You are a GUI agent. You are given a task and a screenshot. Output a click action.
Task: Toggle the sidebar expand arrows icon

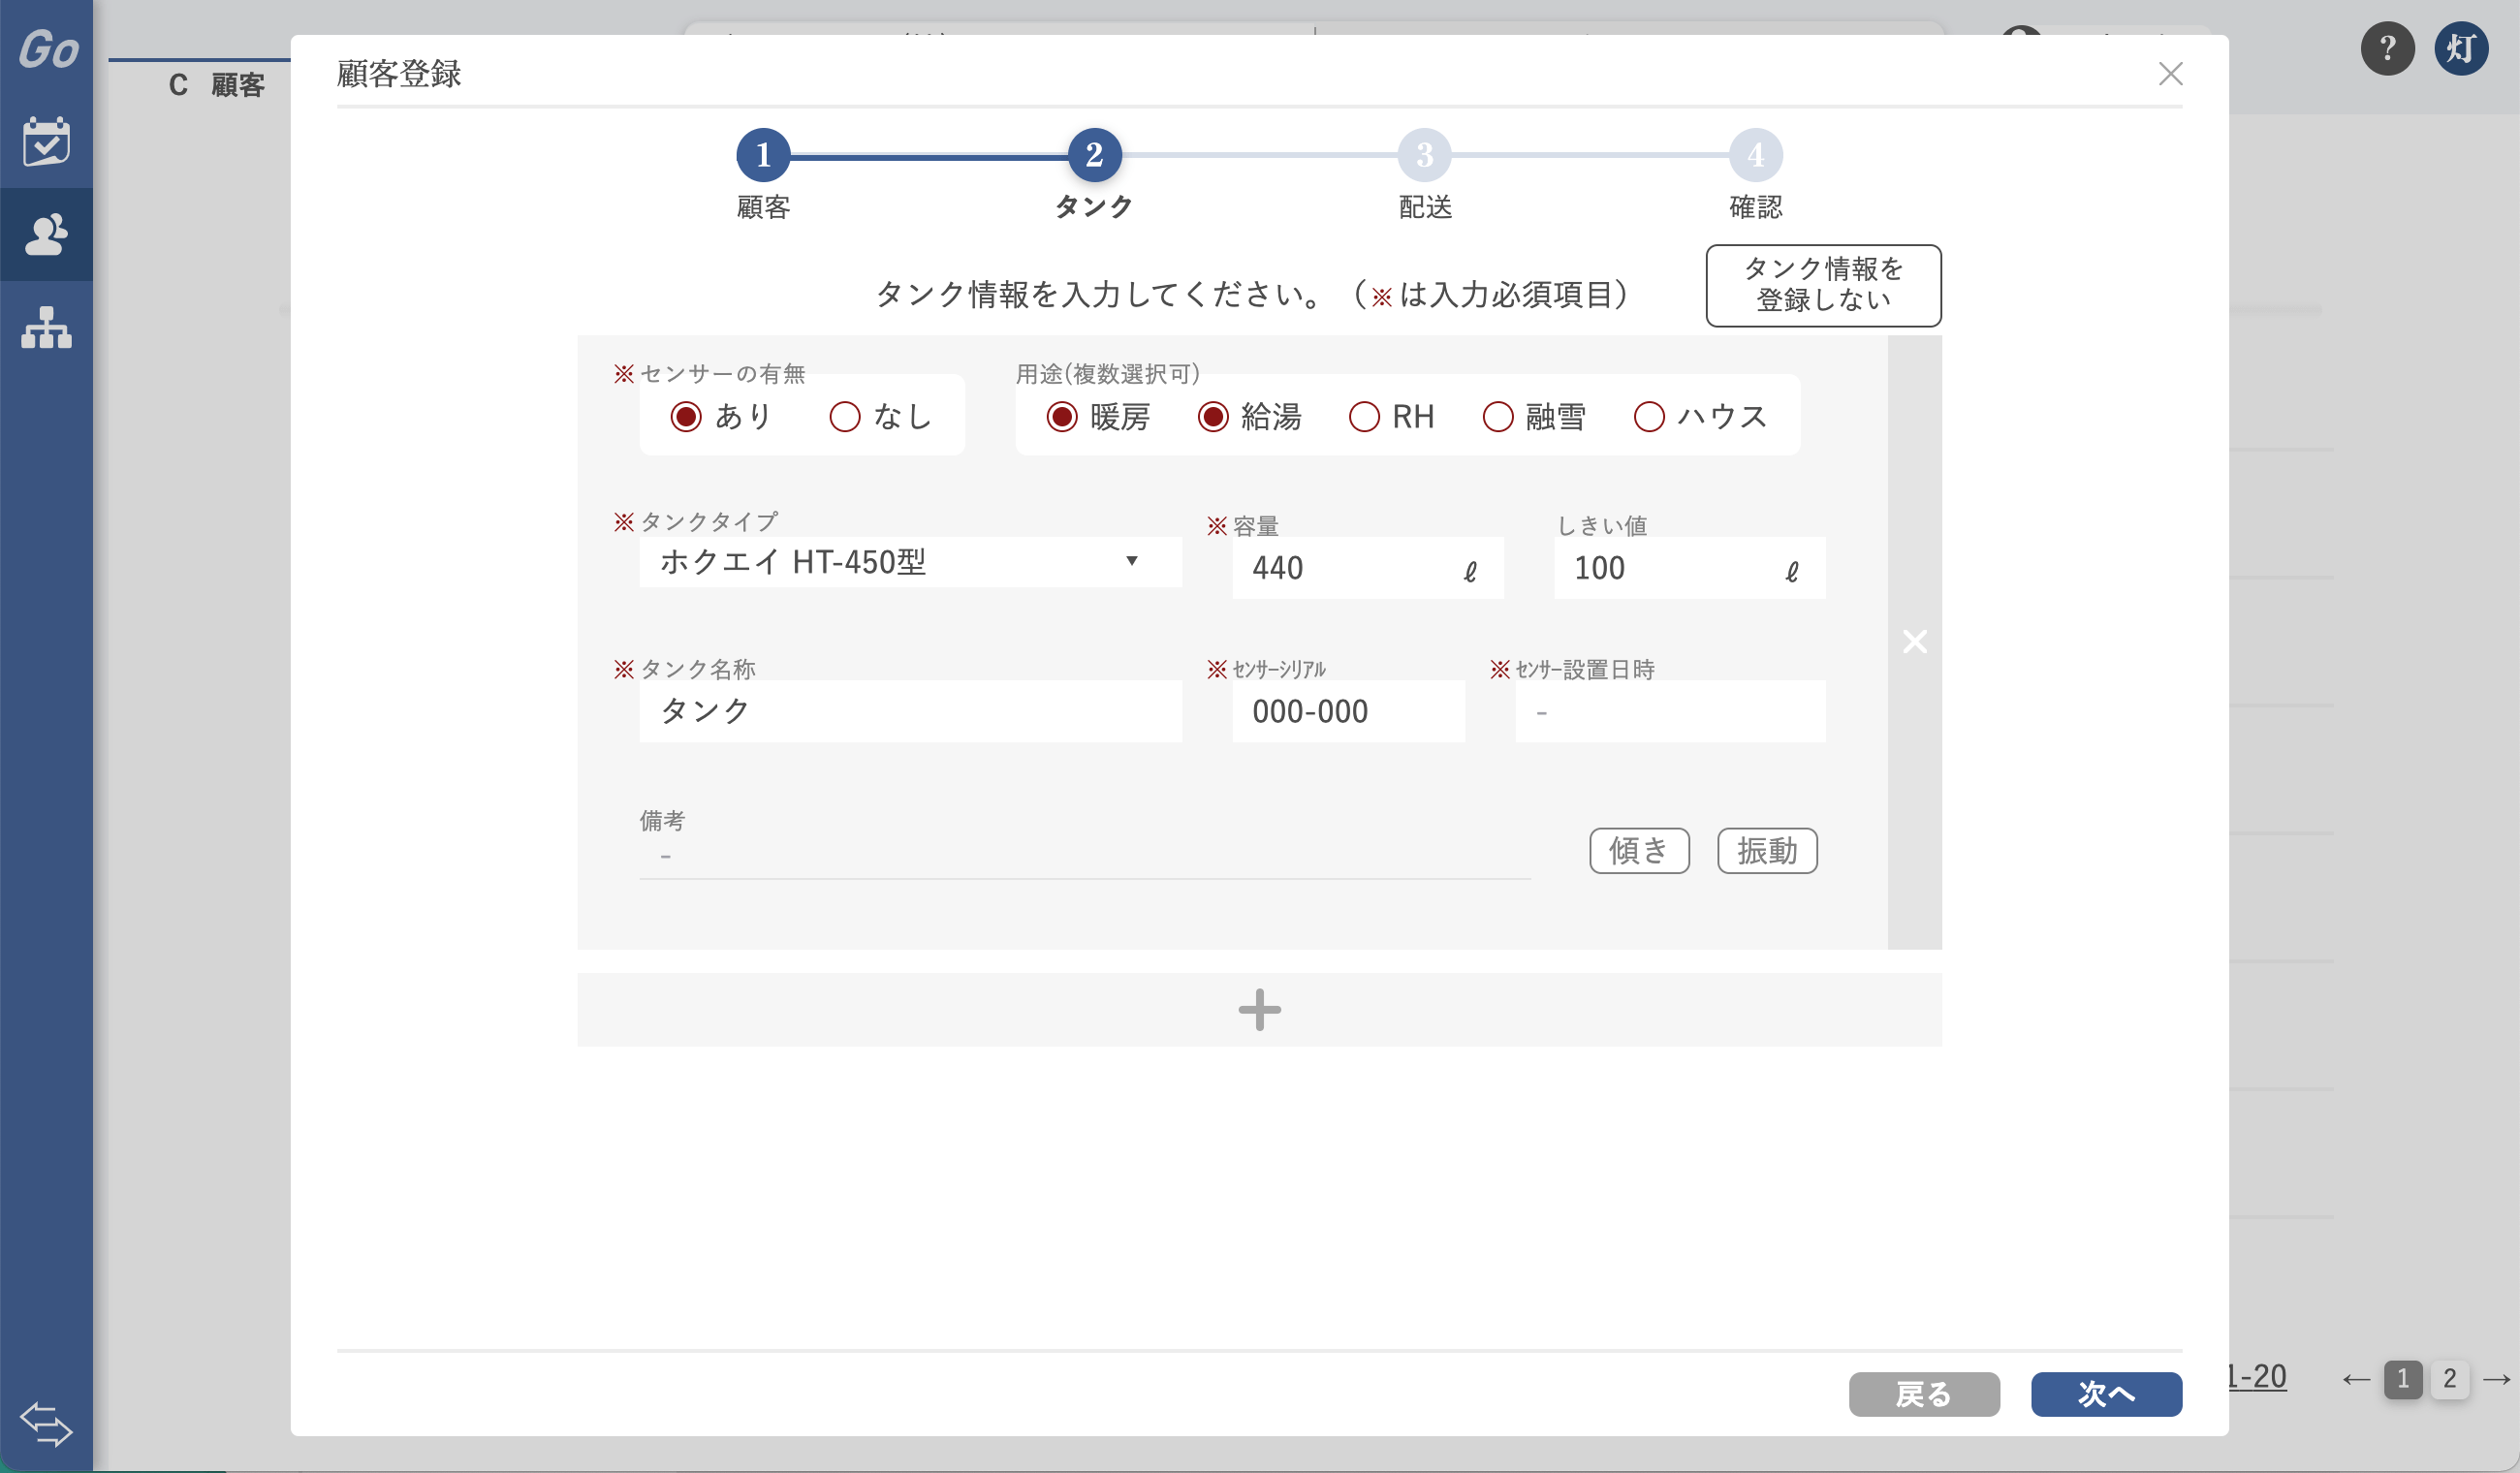click(x=46, y=1423)
